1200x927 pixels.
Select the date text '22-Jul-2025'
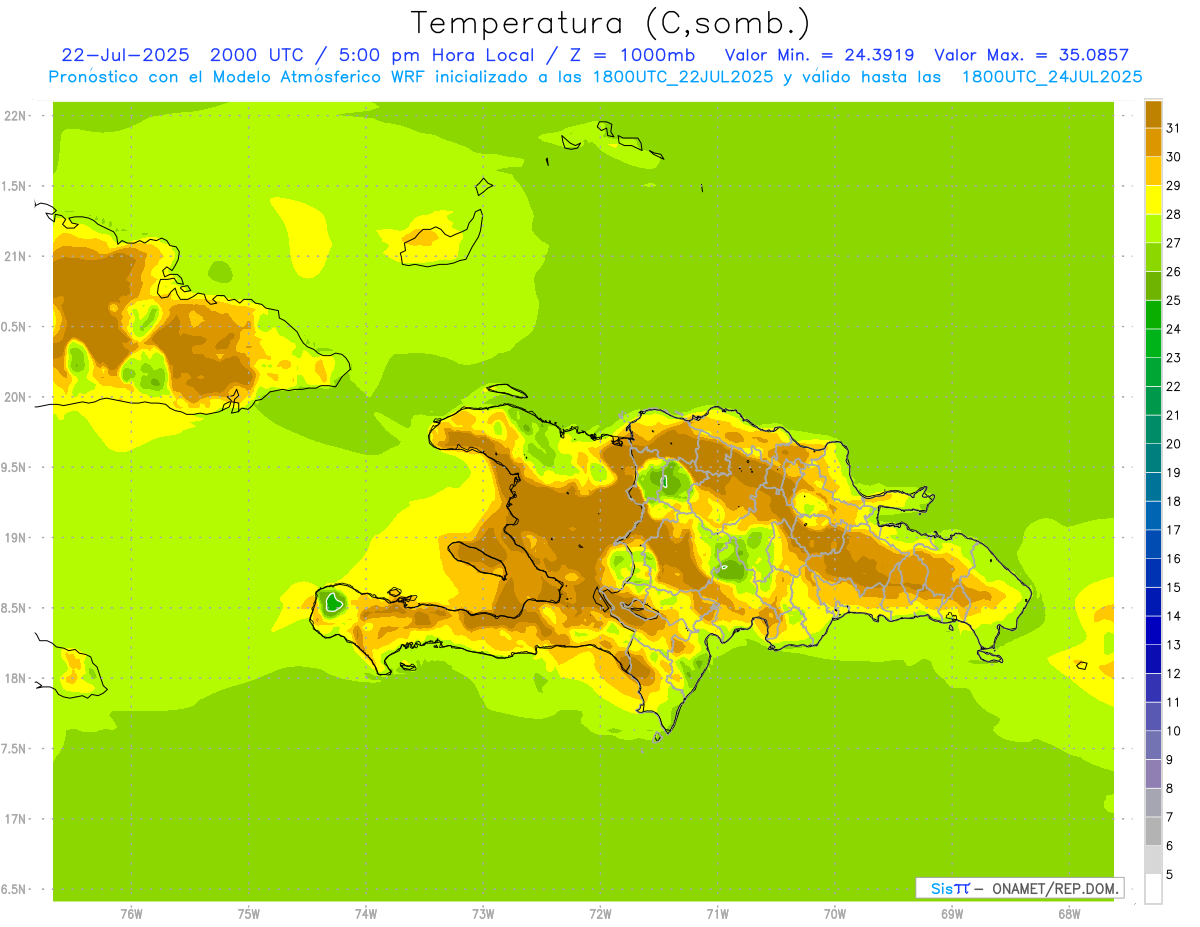click(x=125, y=55)
